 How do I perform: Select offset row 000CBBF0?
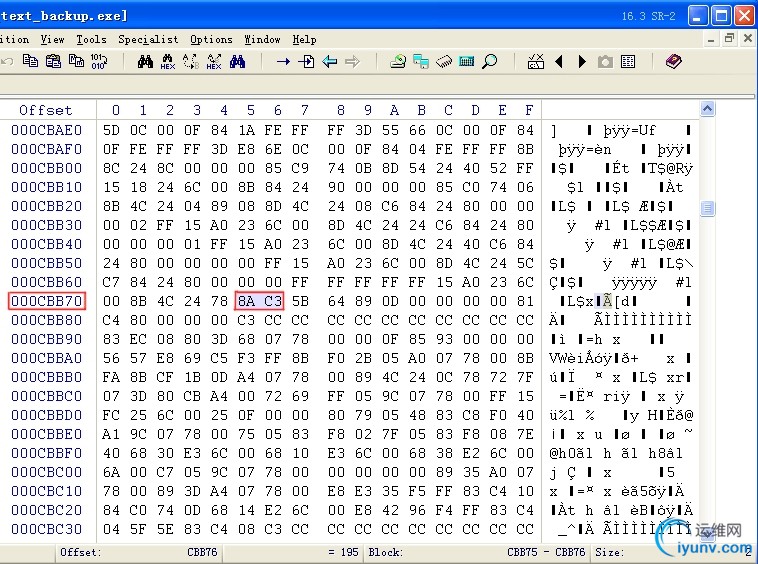point(47,453)
